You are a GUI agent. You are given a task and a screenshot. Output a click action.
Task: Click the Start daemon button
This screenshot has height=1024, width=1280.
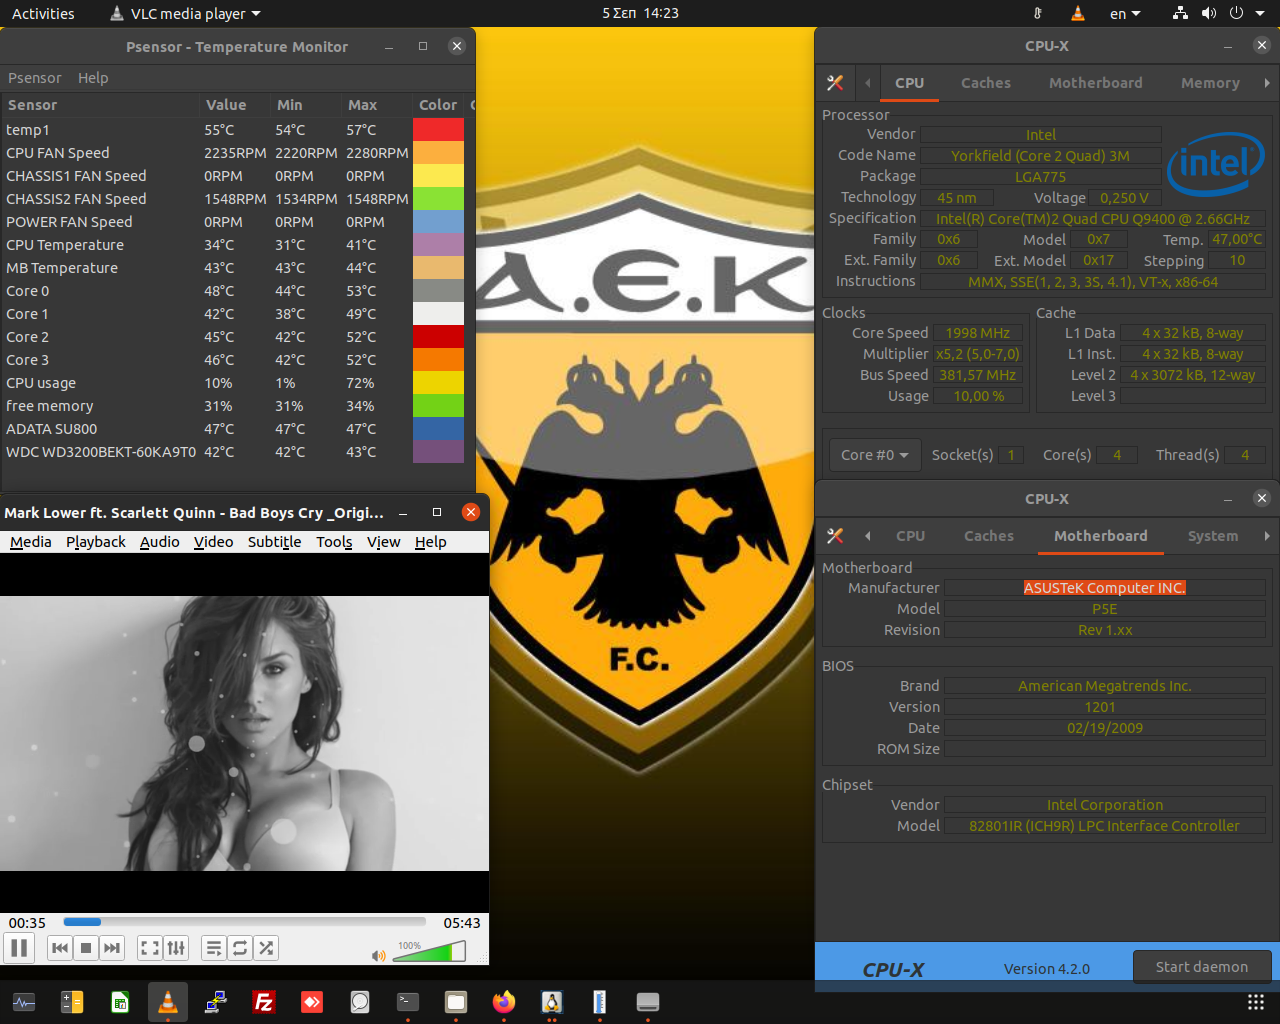click(x=1202, y=967)
